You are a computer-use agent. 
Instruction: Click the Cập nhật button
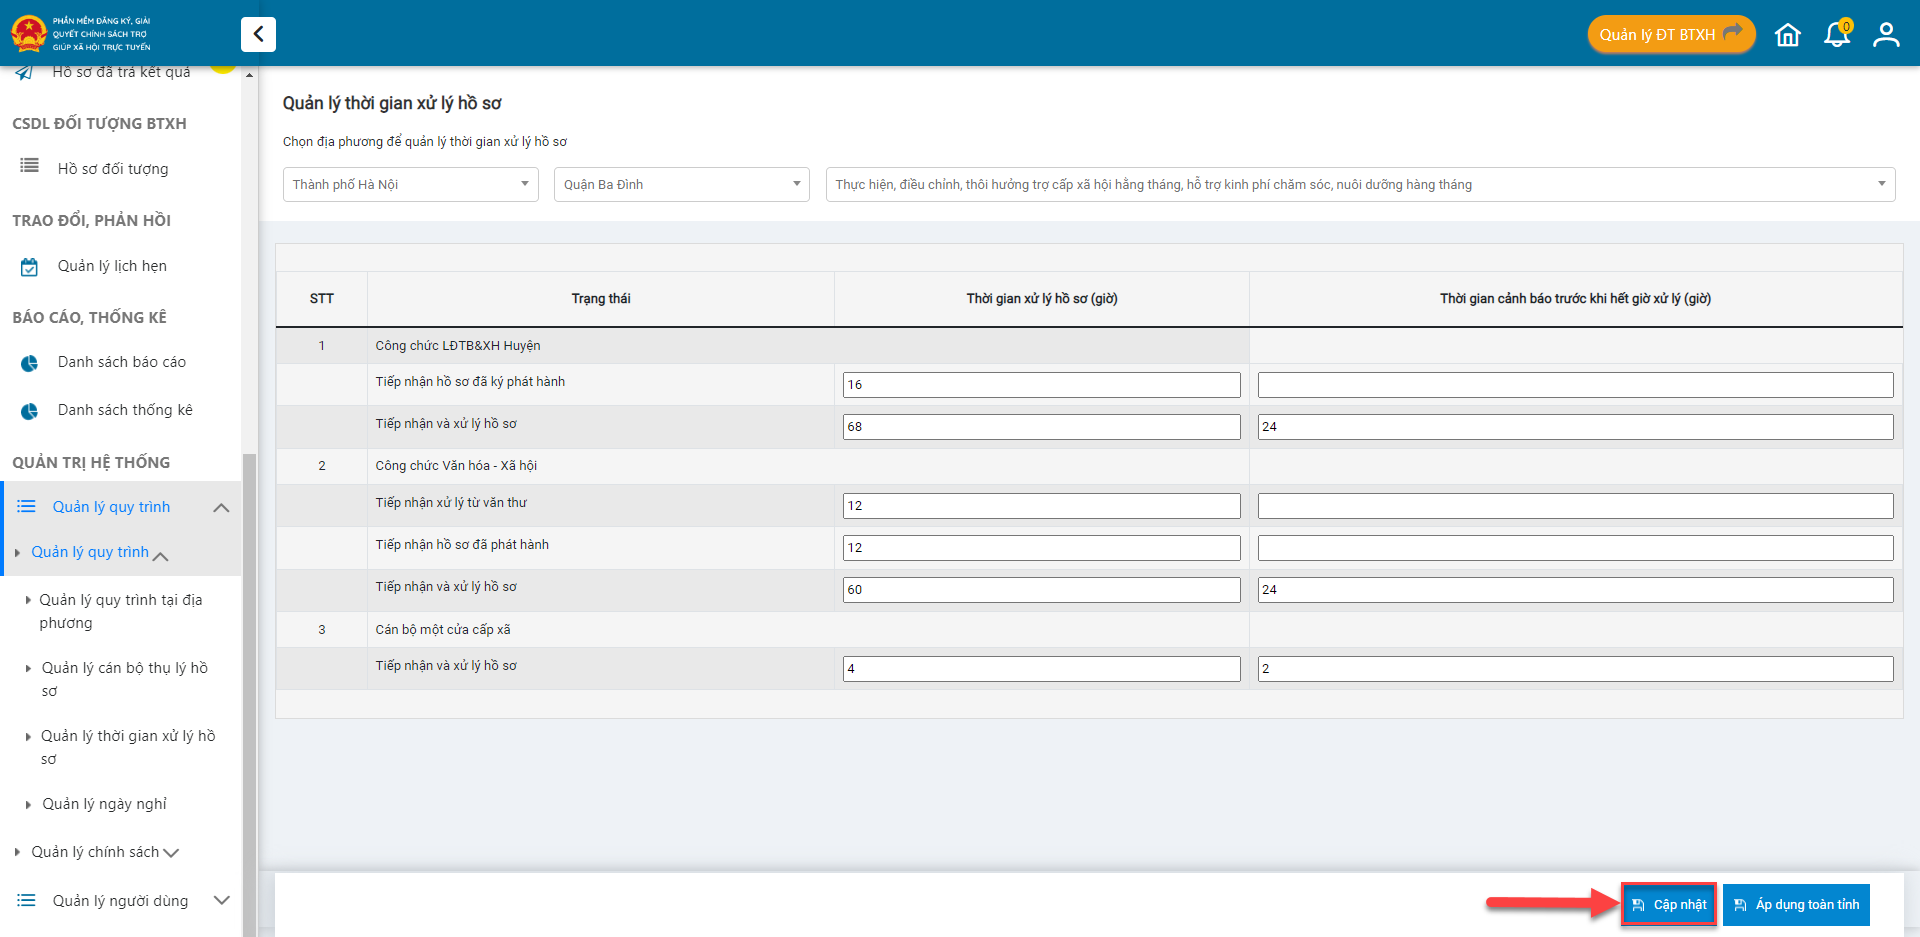[1669, 905]
